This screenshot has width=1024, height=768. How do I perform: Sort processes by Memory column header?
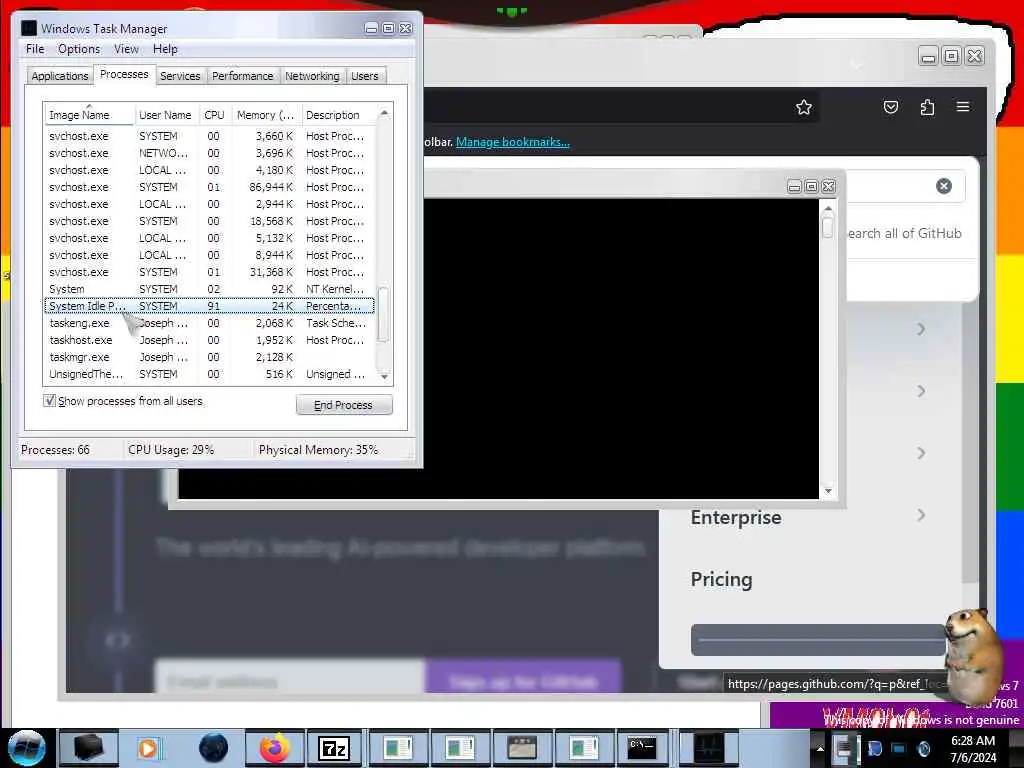[265, 115]
